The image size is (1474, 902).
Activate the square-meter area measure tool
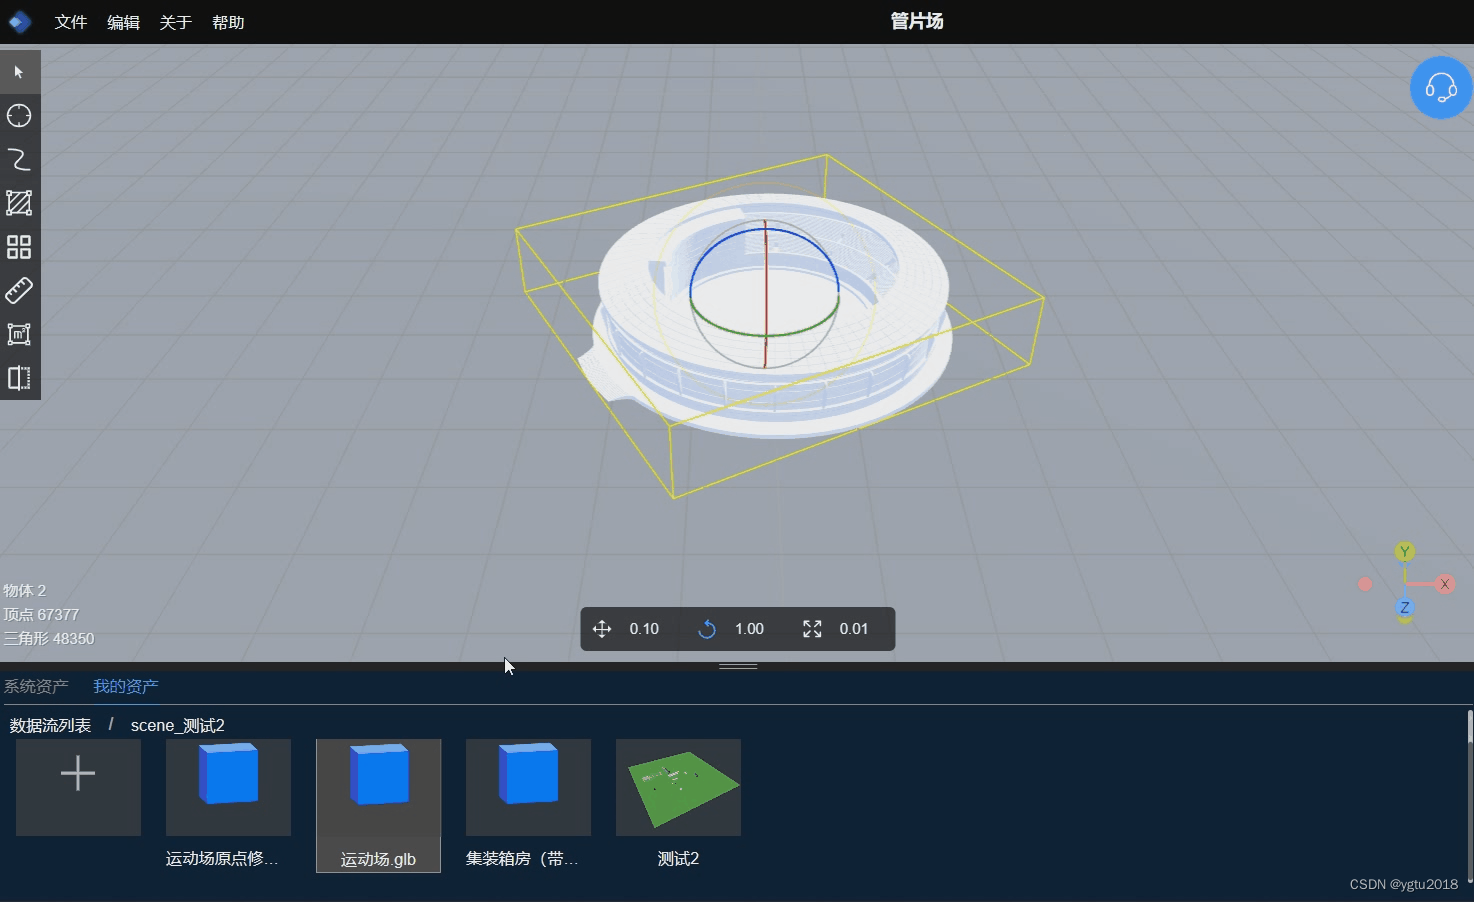[19, 334]
